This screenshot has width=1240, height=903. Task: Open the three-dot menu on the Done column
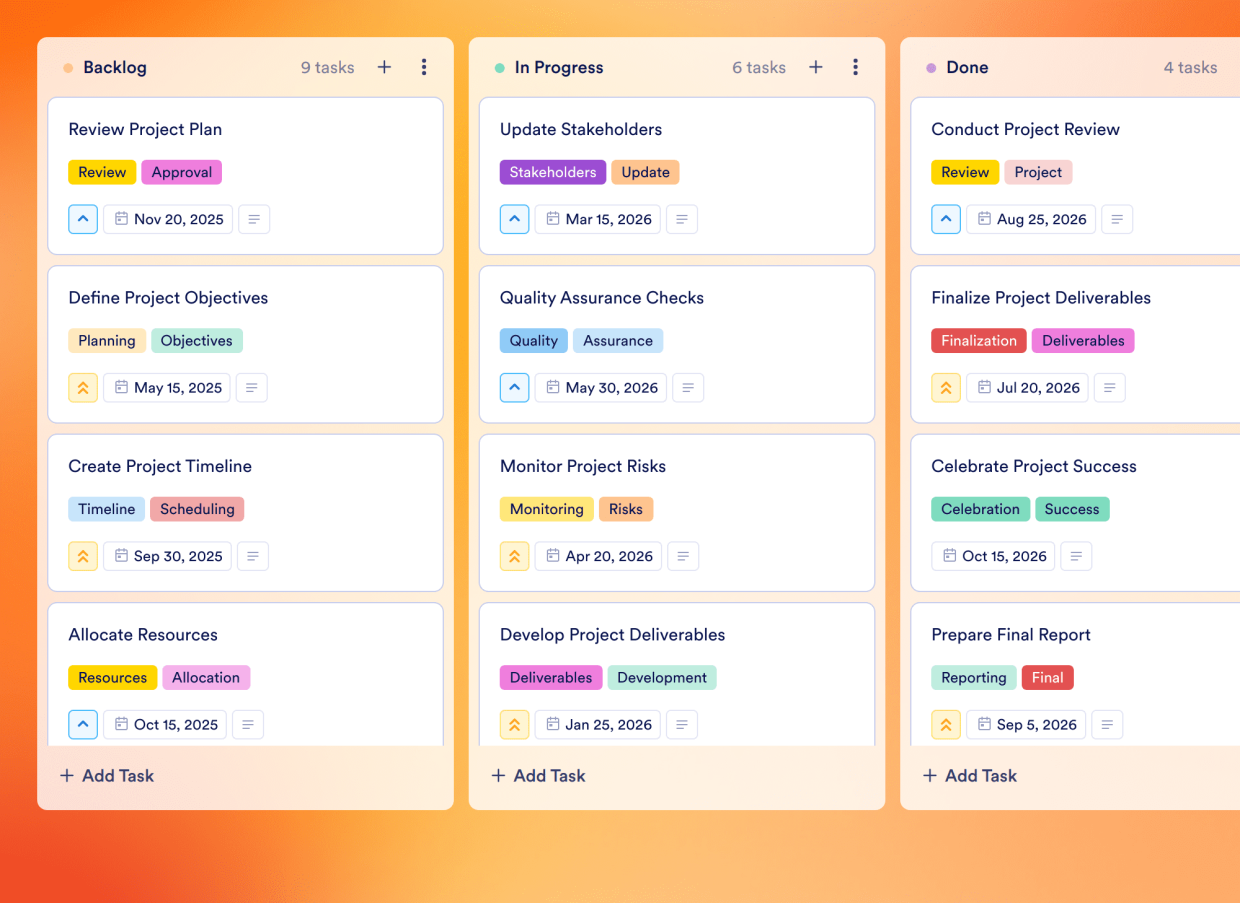click(x=1237, y=67)
